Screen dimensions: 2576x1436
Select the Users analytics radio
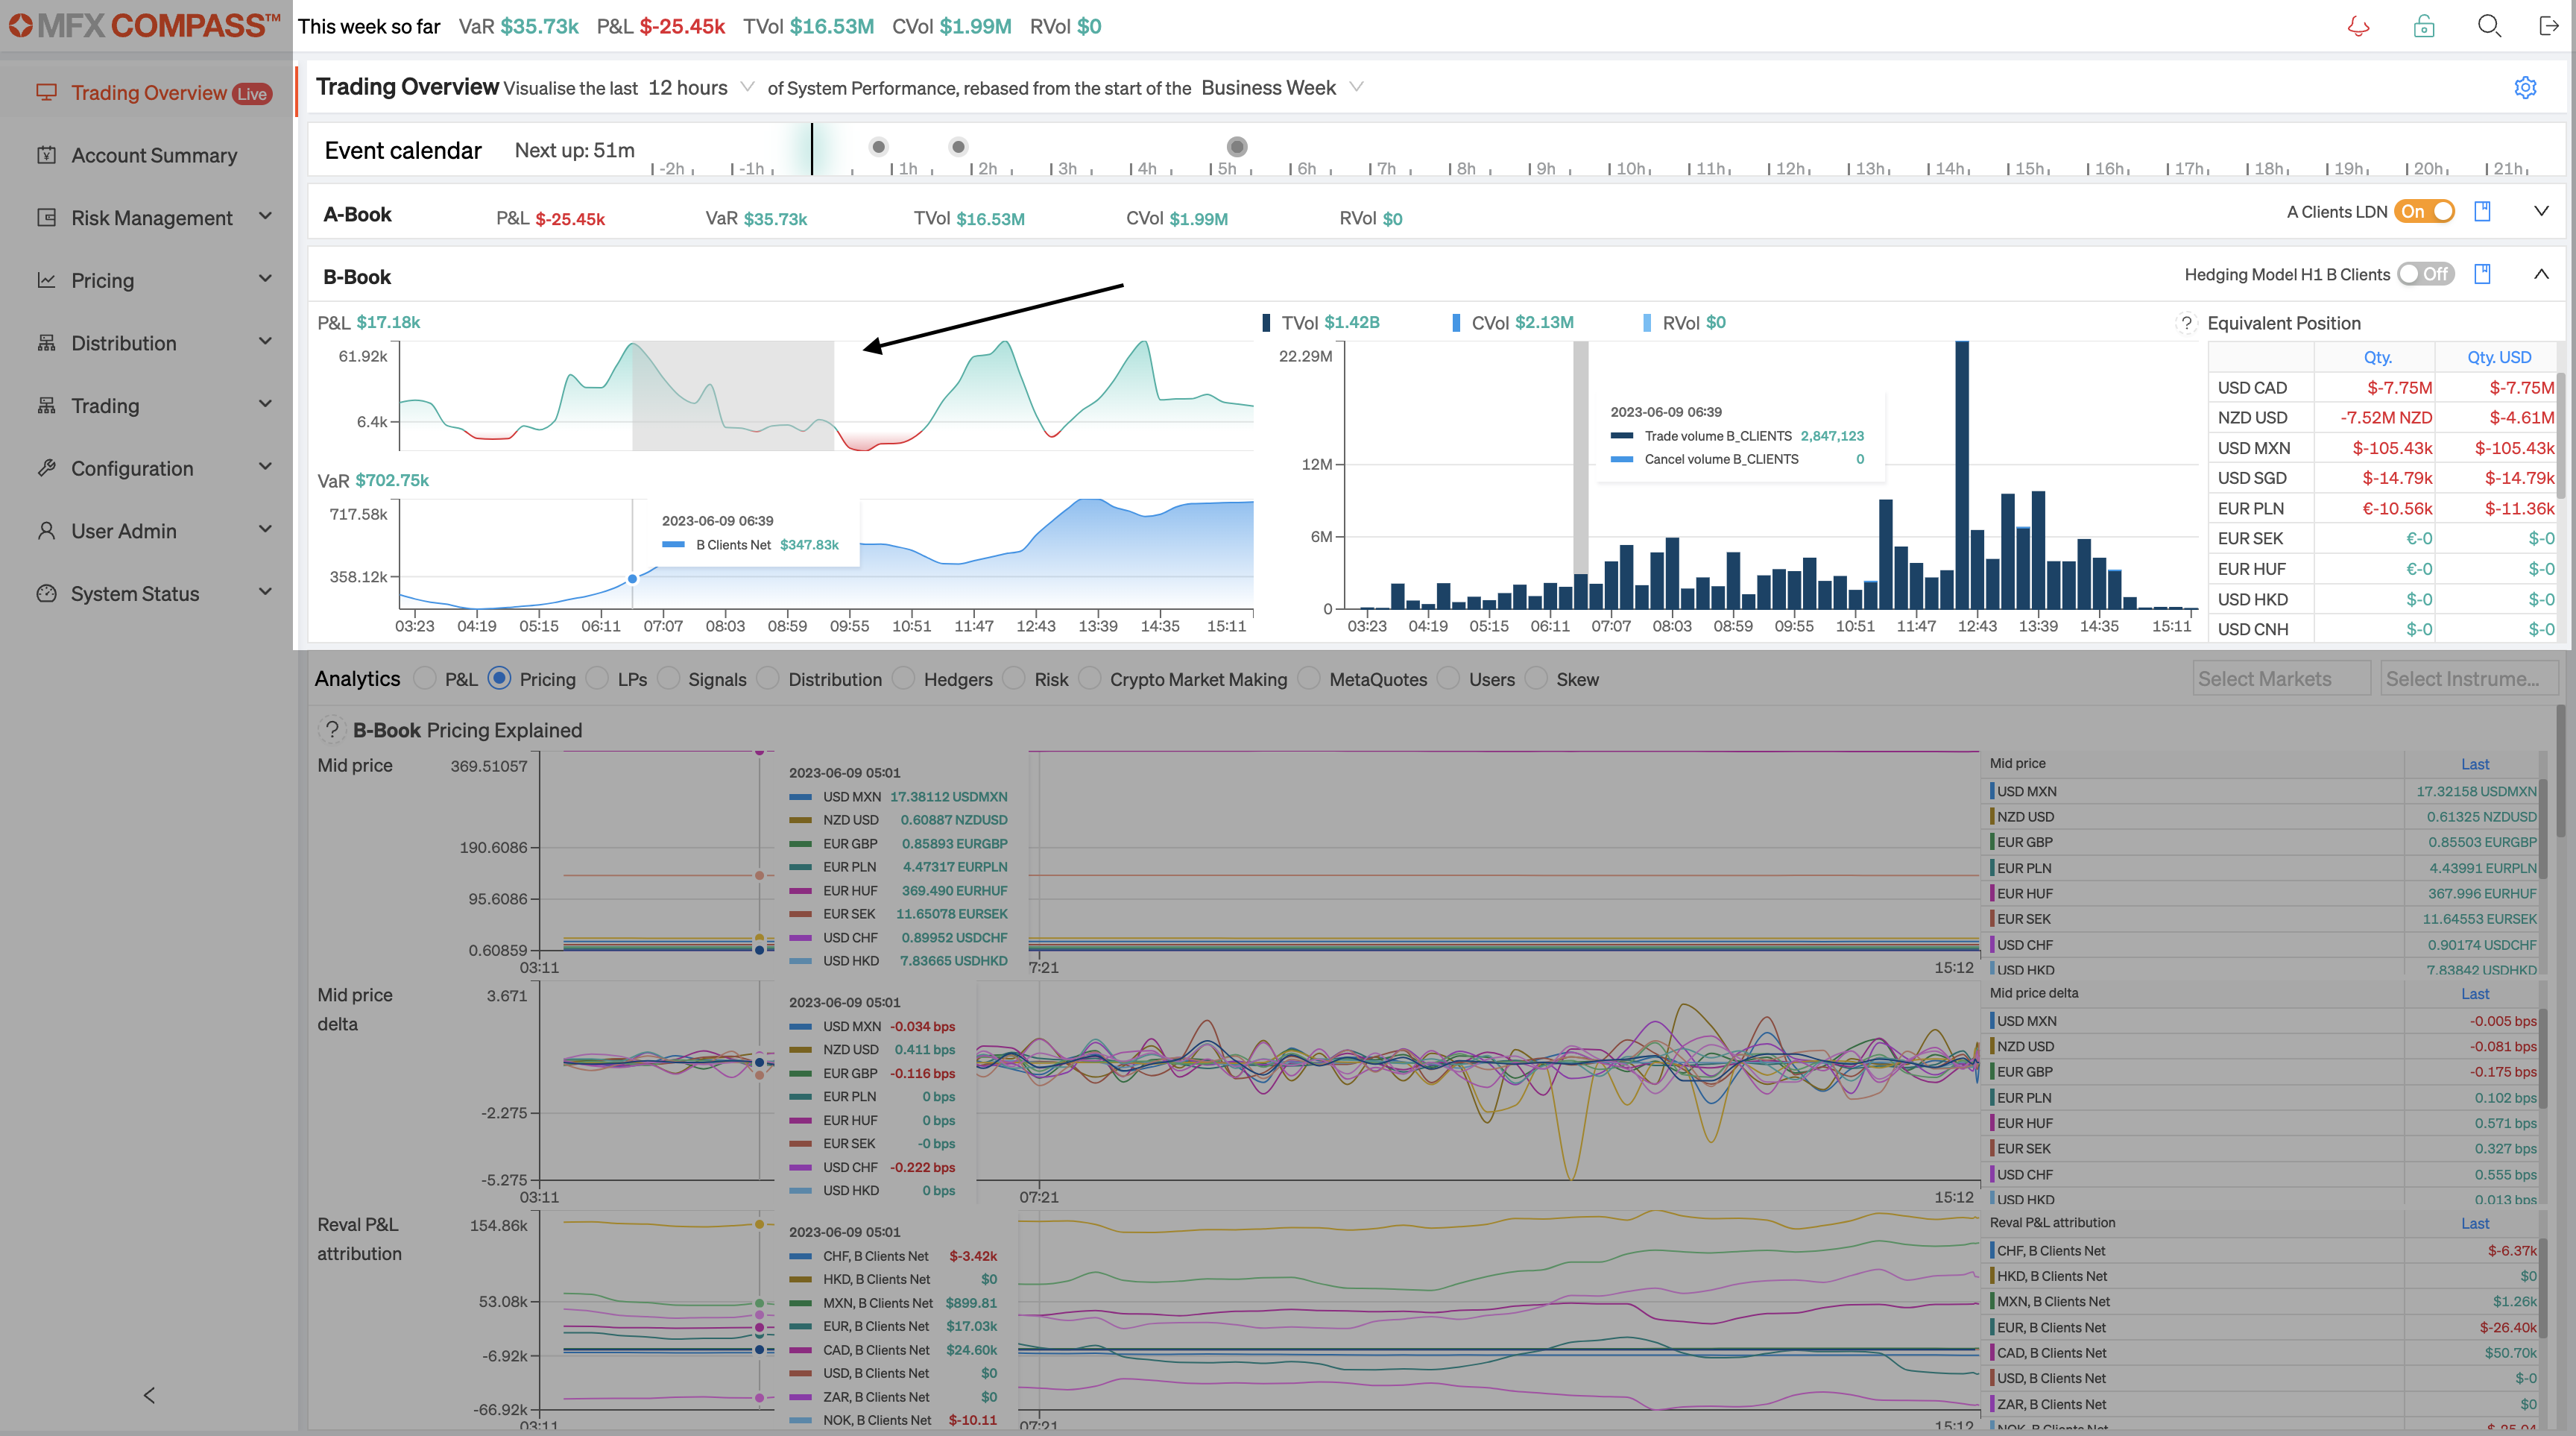tap(1448, 678)
